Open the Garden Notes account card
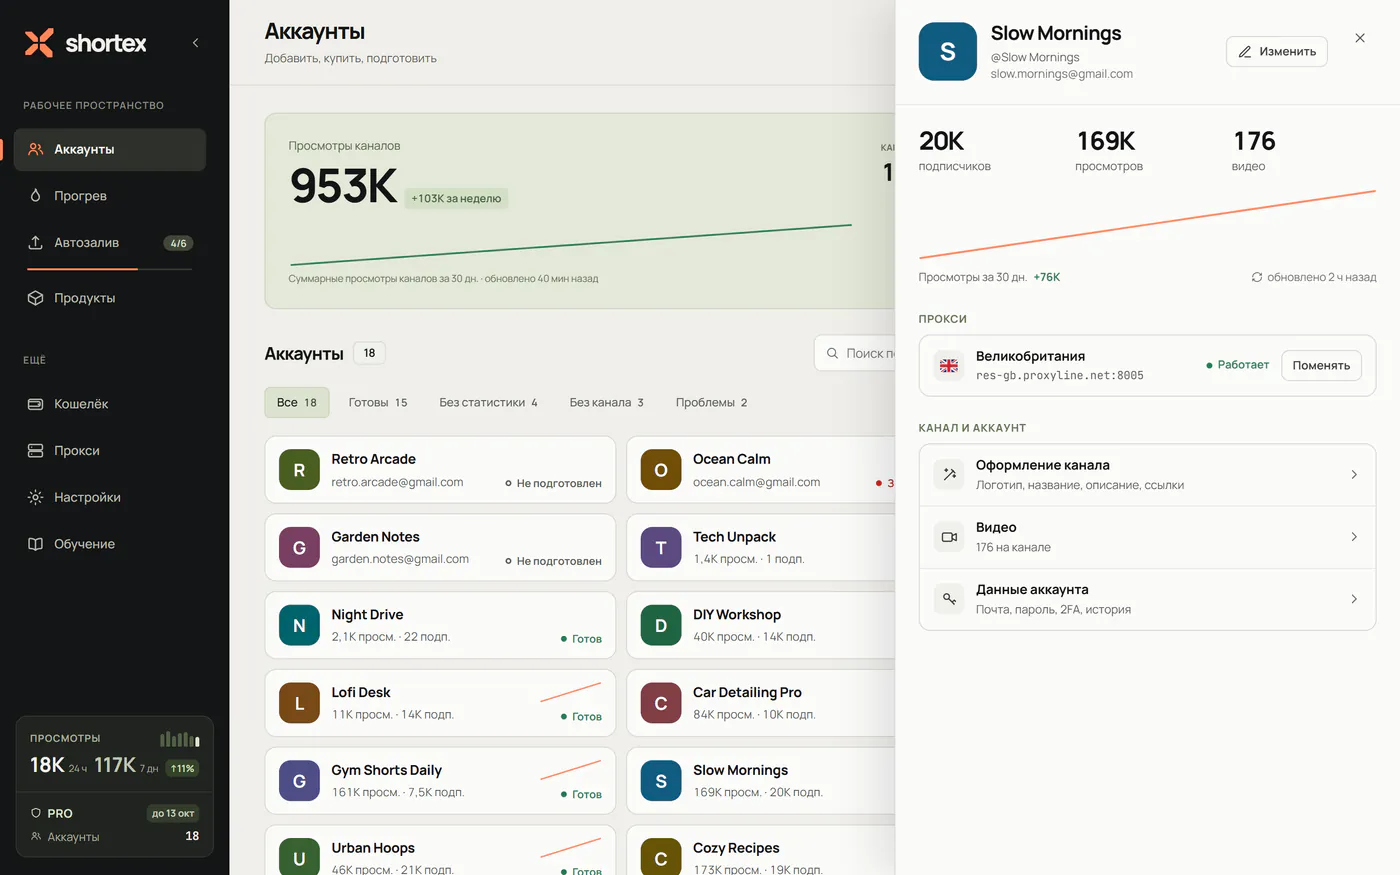The height and width of the screenshot is (875, 1400). tap(440, 547)
